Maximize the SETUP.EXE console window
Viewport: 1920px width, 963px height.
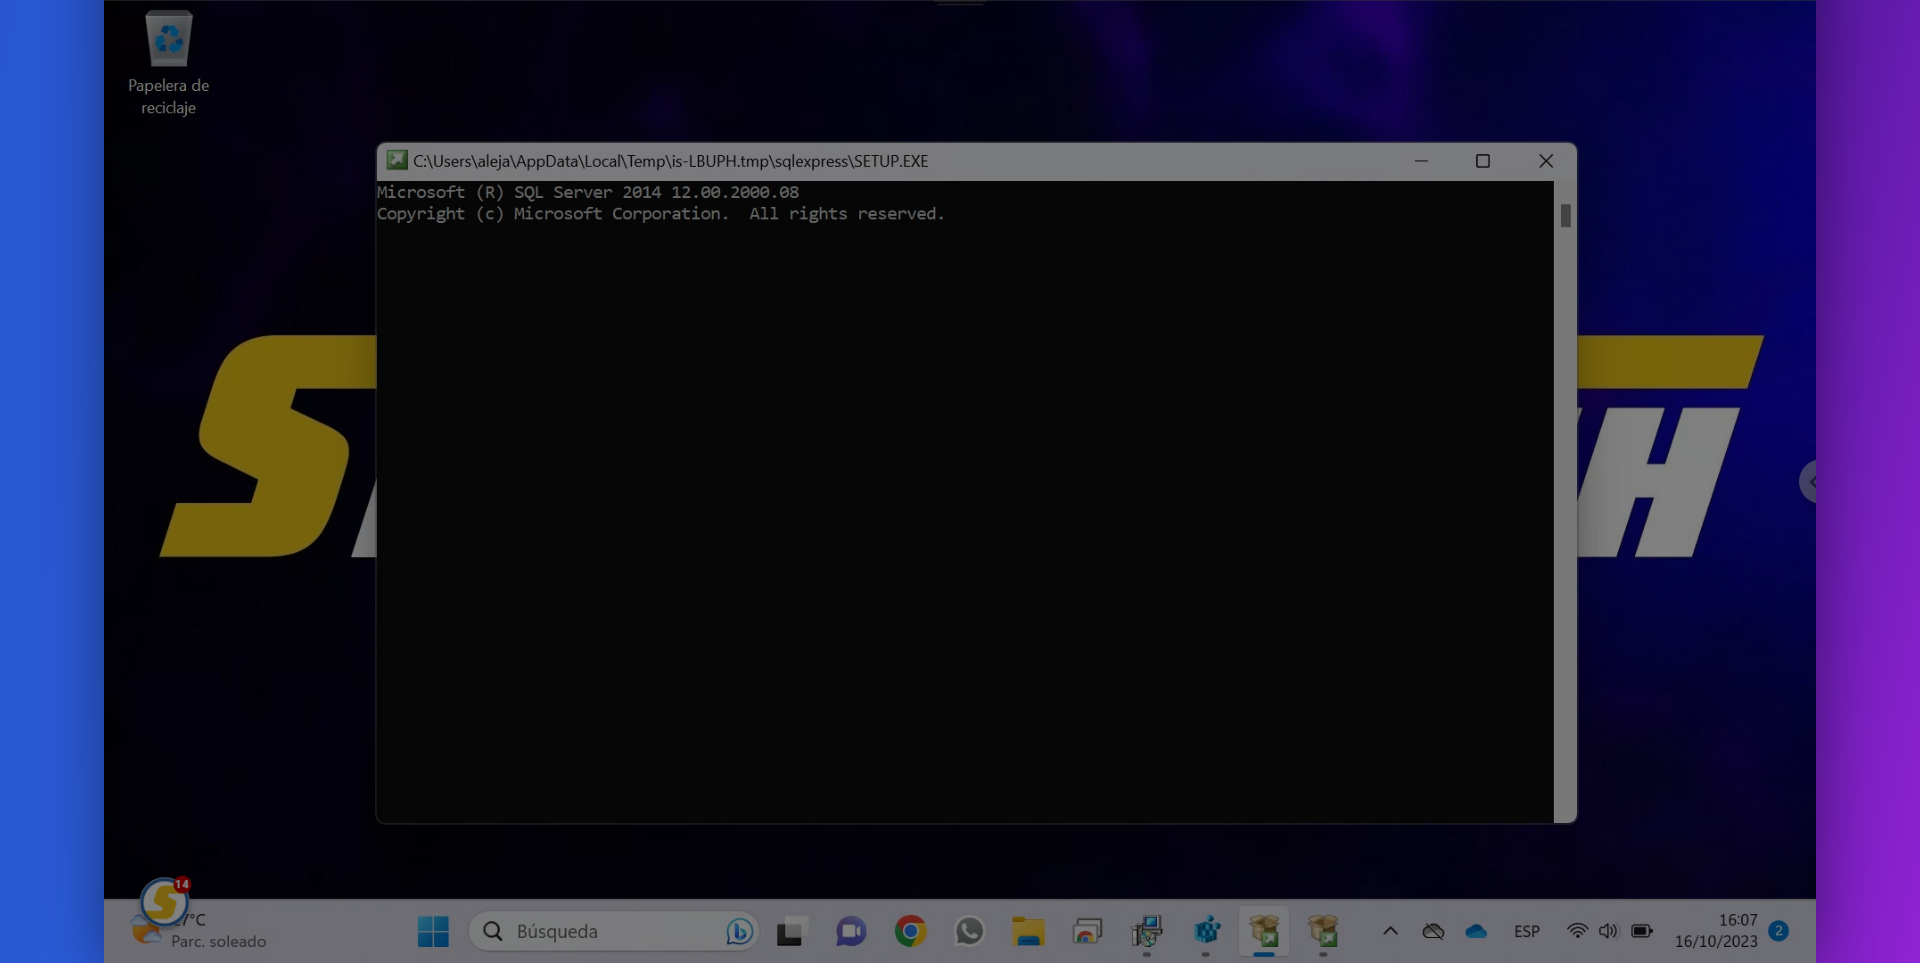(1483, 161)
